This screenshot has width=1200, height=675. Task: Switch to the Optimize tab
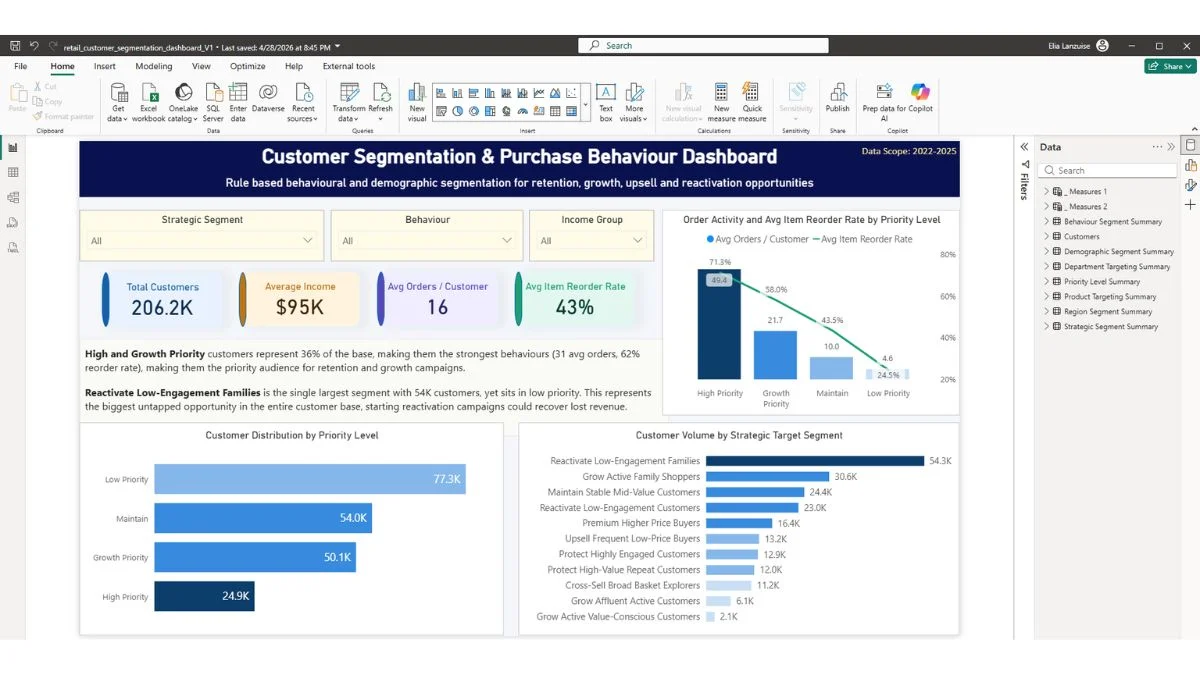pos(248,66)
